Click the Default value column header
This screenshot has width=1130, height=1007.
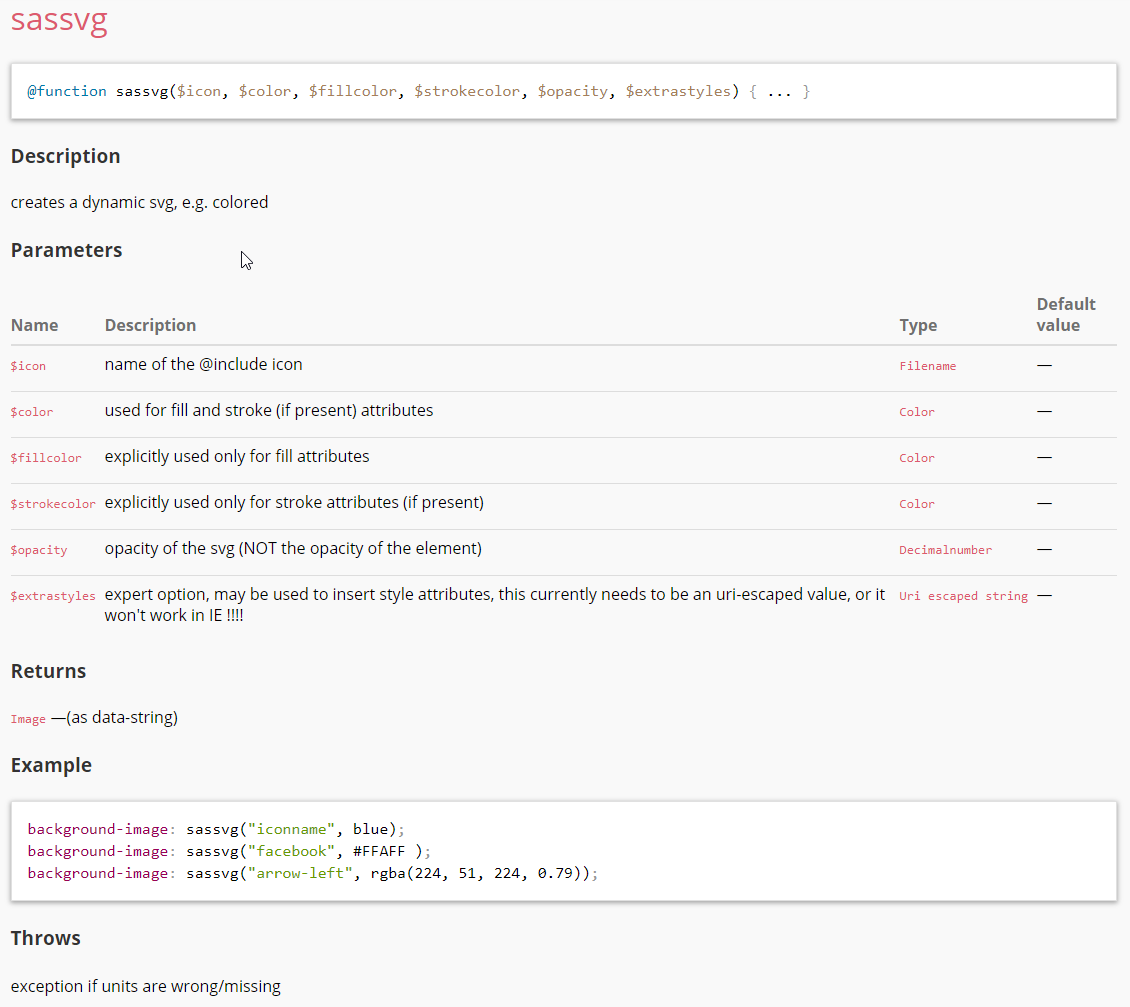[1066, 314]
